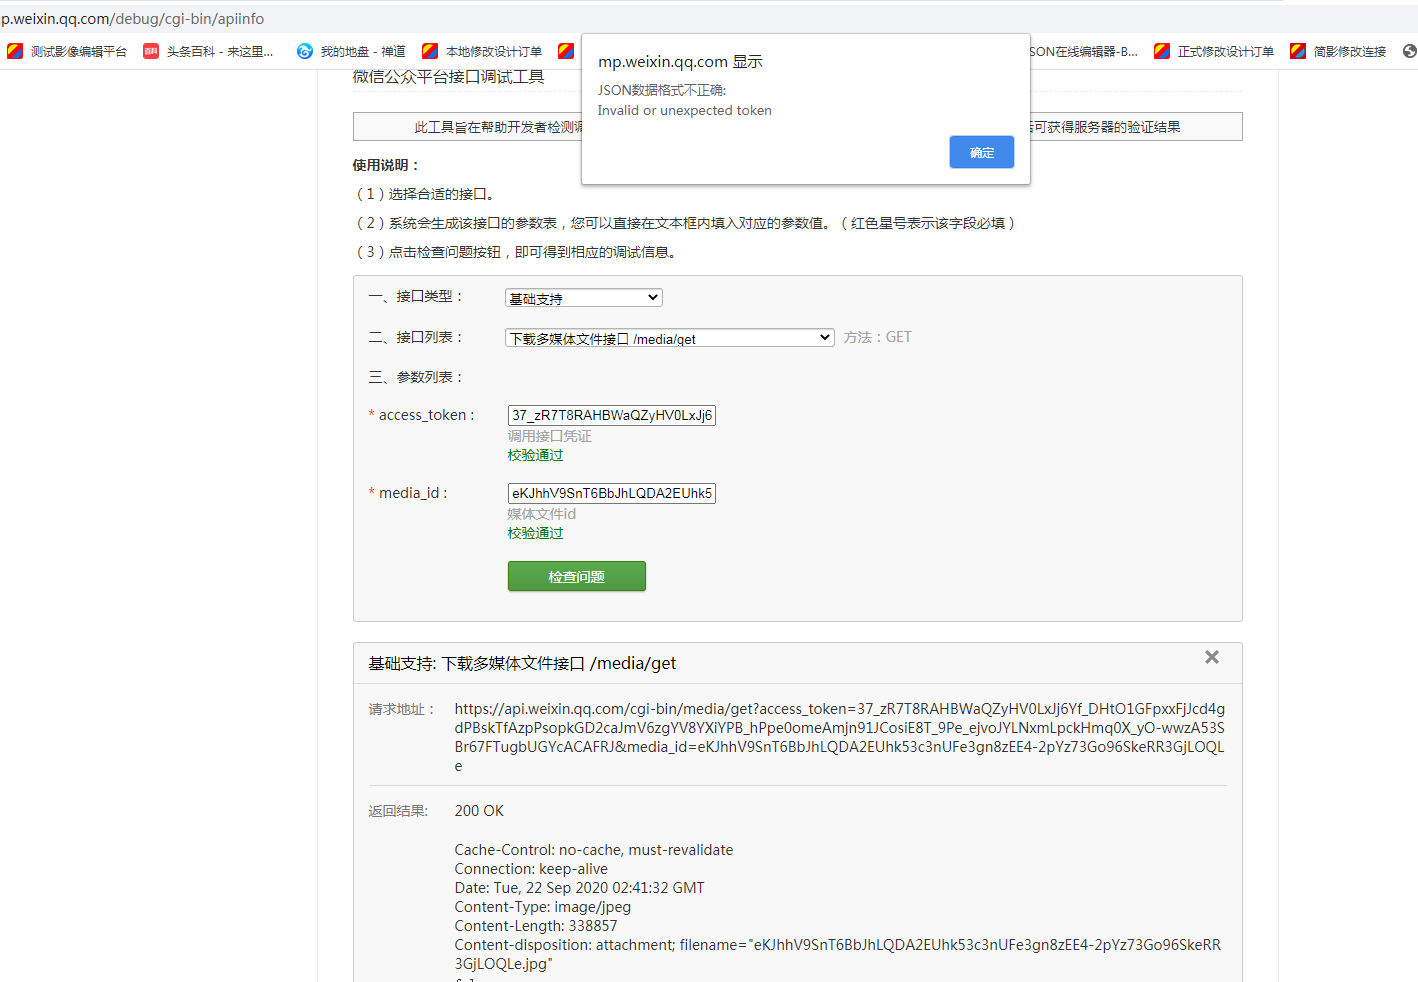Open the 我的地盘 - 禅道 bookmark

[x=351, y=51]
